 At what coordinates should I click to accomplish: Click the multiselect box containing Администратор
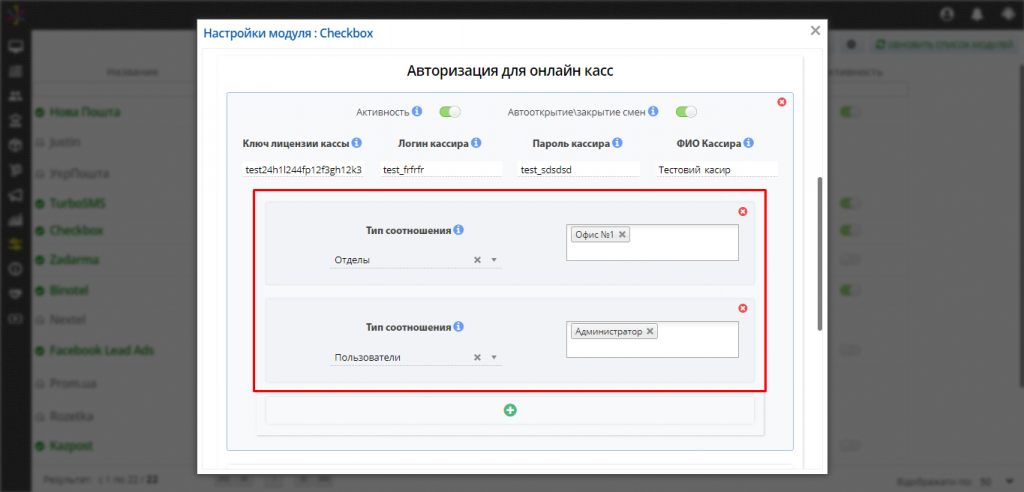652,339
